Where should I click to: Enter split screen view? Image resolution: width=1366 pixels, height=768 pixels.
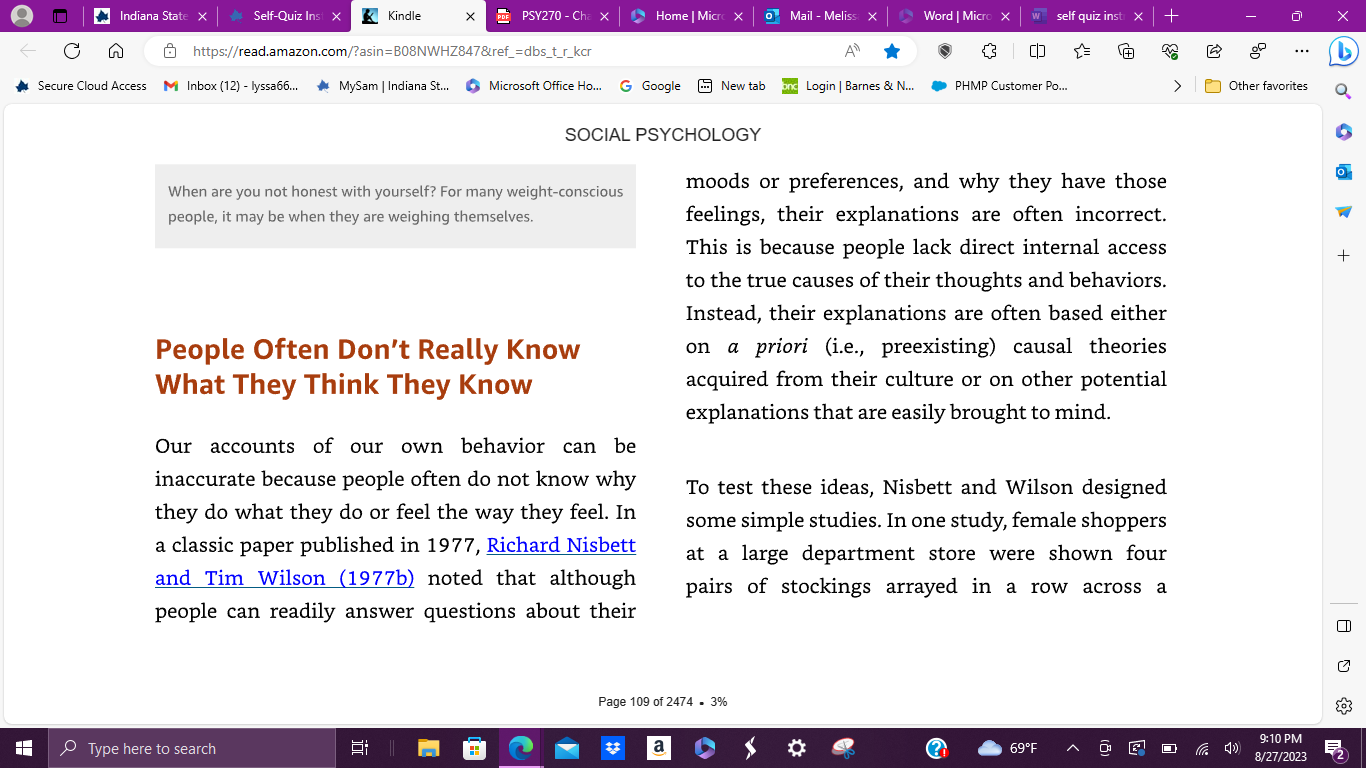tap(1037, 51)
